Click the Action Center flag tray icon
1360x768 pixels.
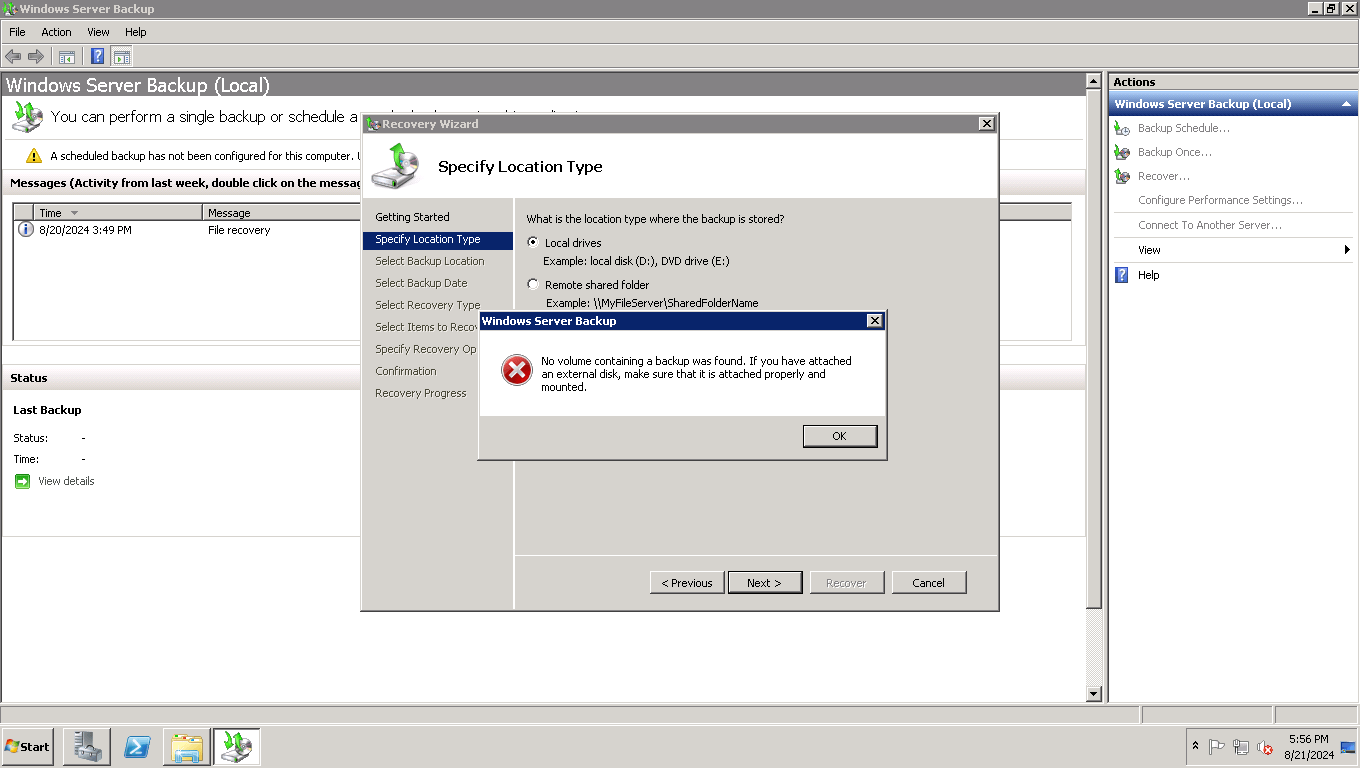click(x=1217, y=746)
